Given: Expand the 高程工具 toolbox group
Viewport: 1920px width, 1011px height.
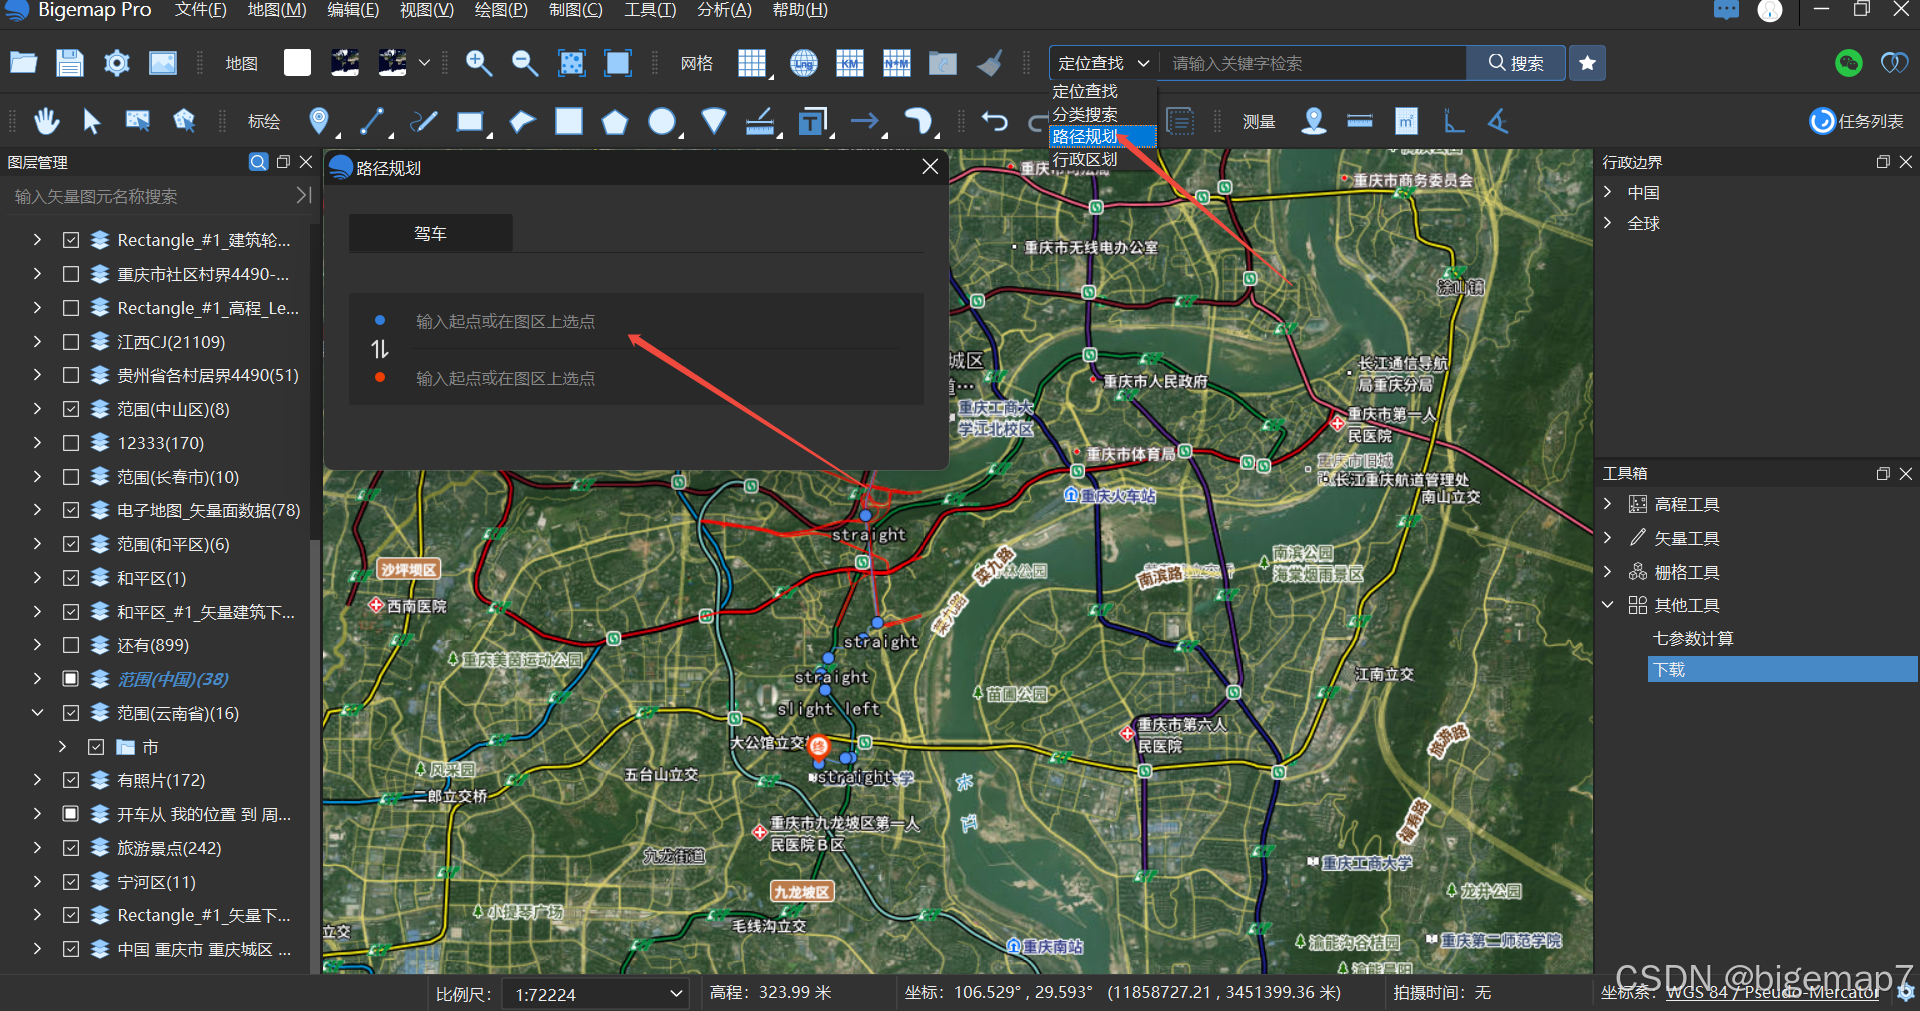Looking at the screenshot, I should point(1608,504).
